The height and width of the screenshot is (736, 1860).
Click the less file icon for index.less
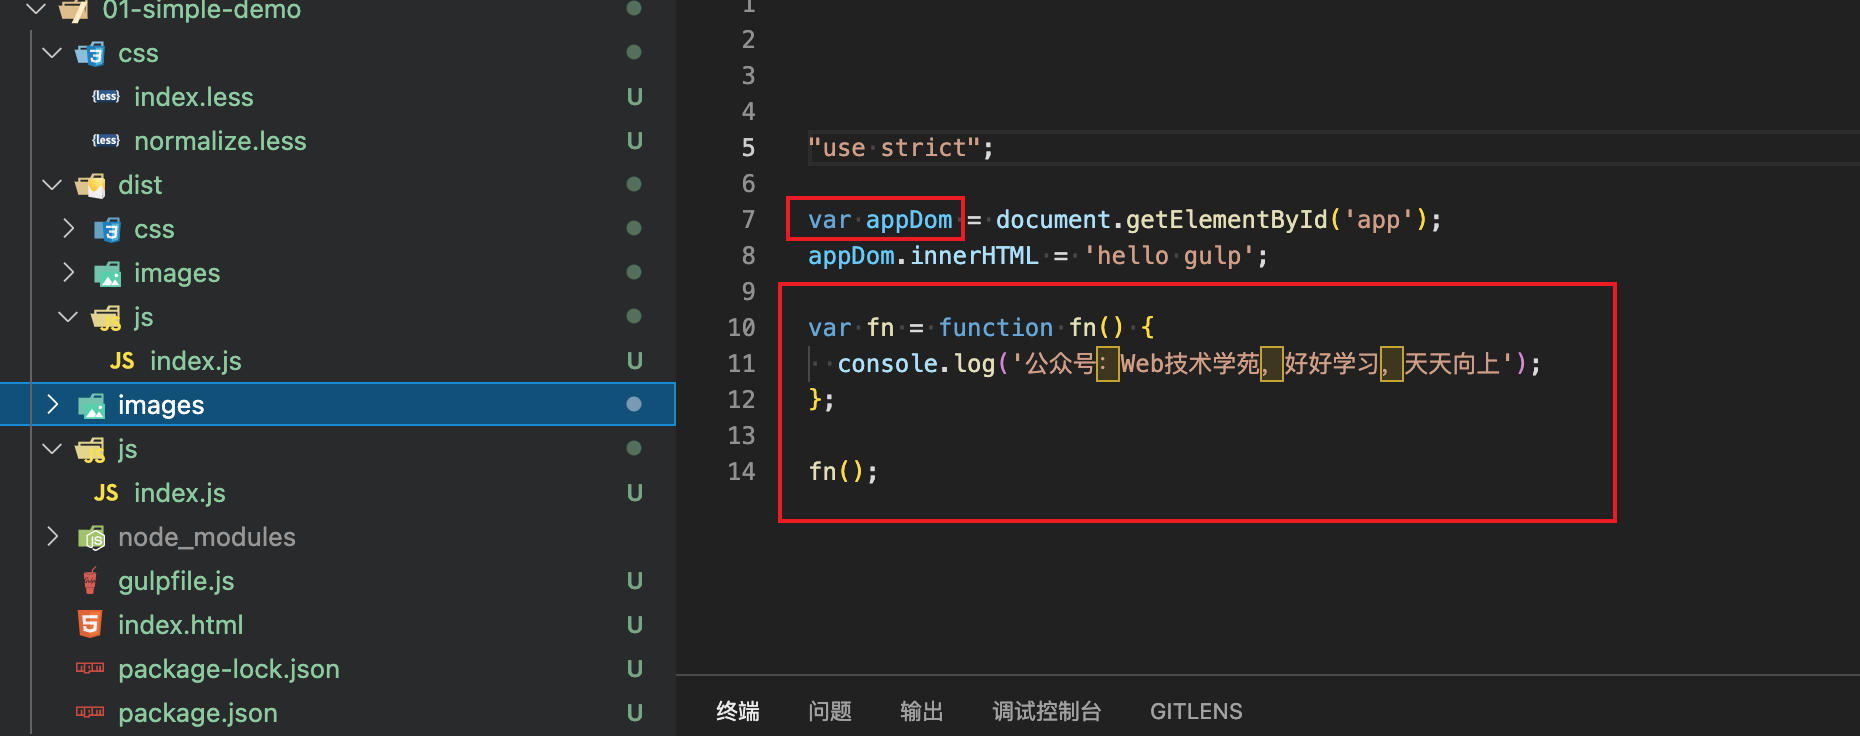point(106,97)
